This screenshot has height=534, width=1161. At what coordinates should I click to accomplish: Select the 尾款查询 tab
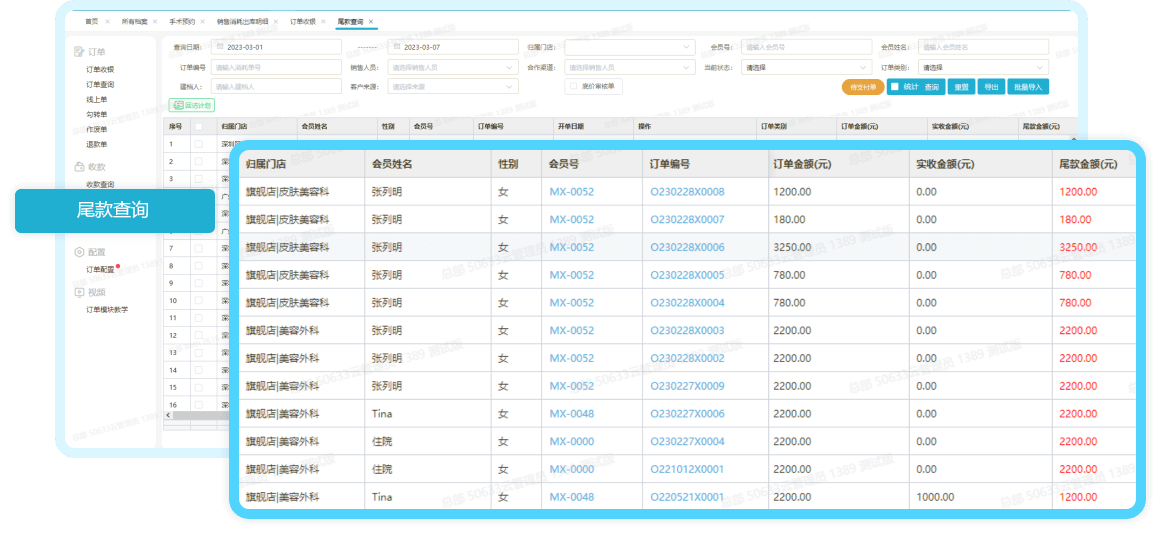[350, 21]
